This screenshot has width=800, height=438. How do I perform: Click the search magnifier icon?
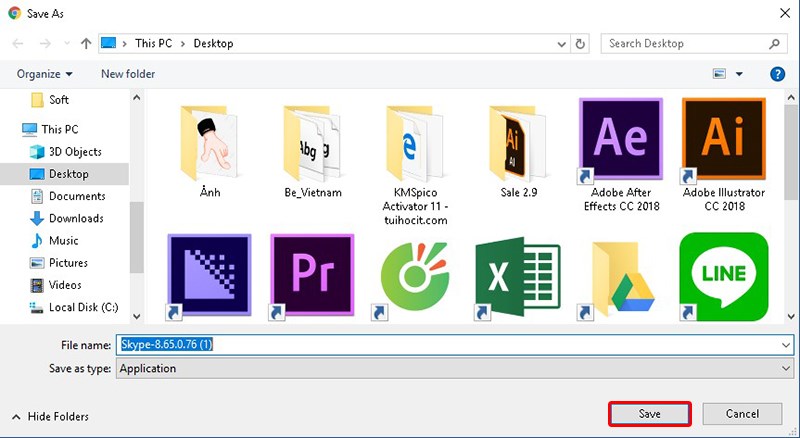(774, 44)
